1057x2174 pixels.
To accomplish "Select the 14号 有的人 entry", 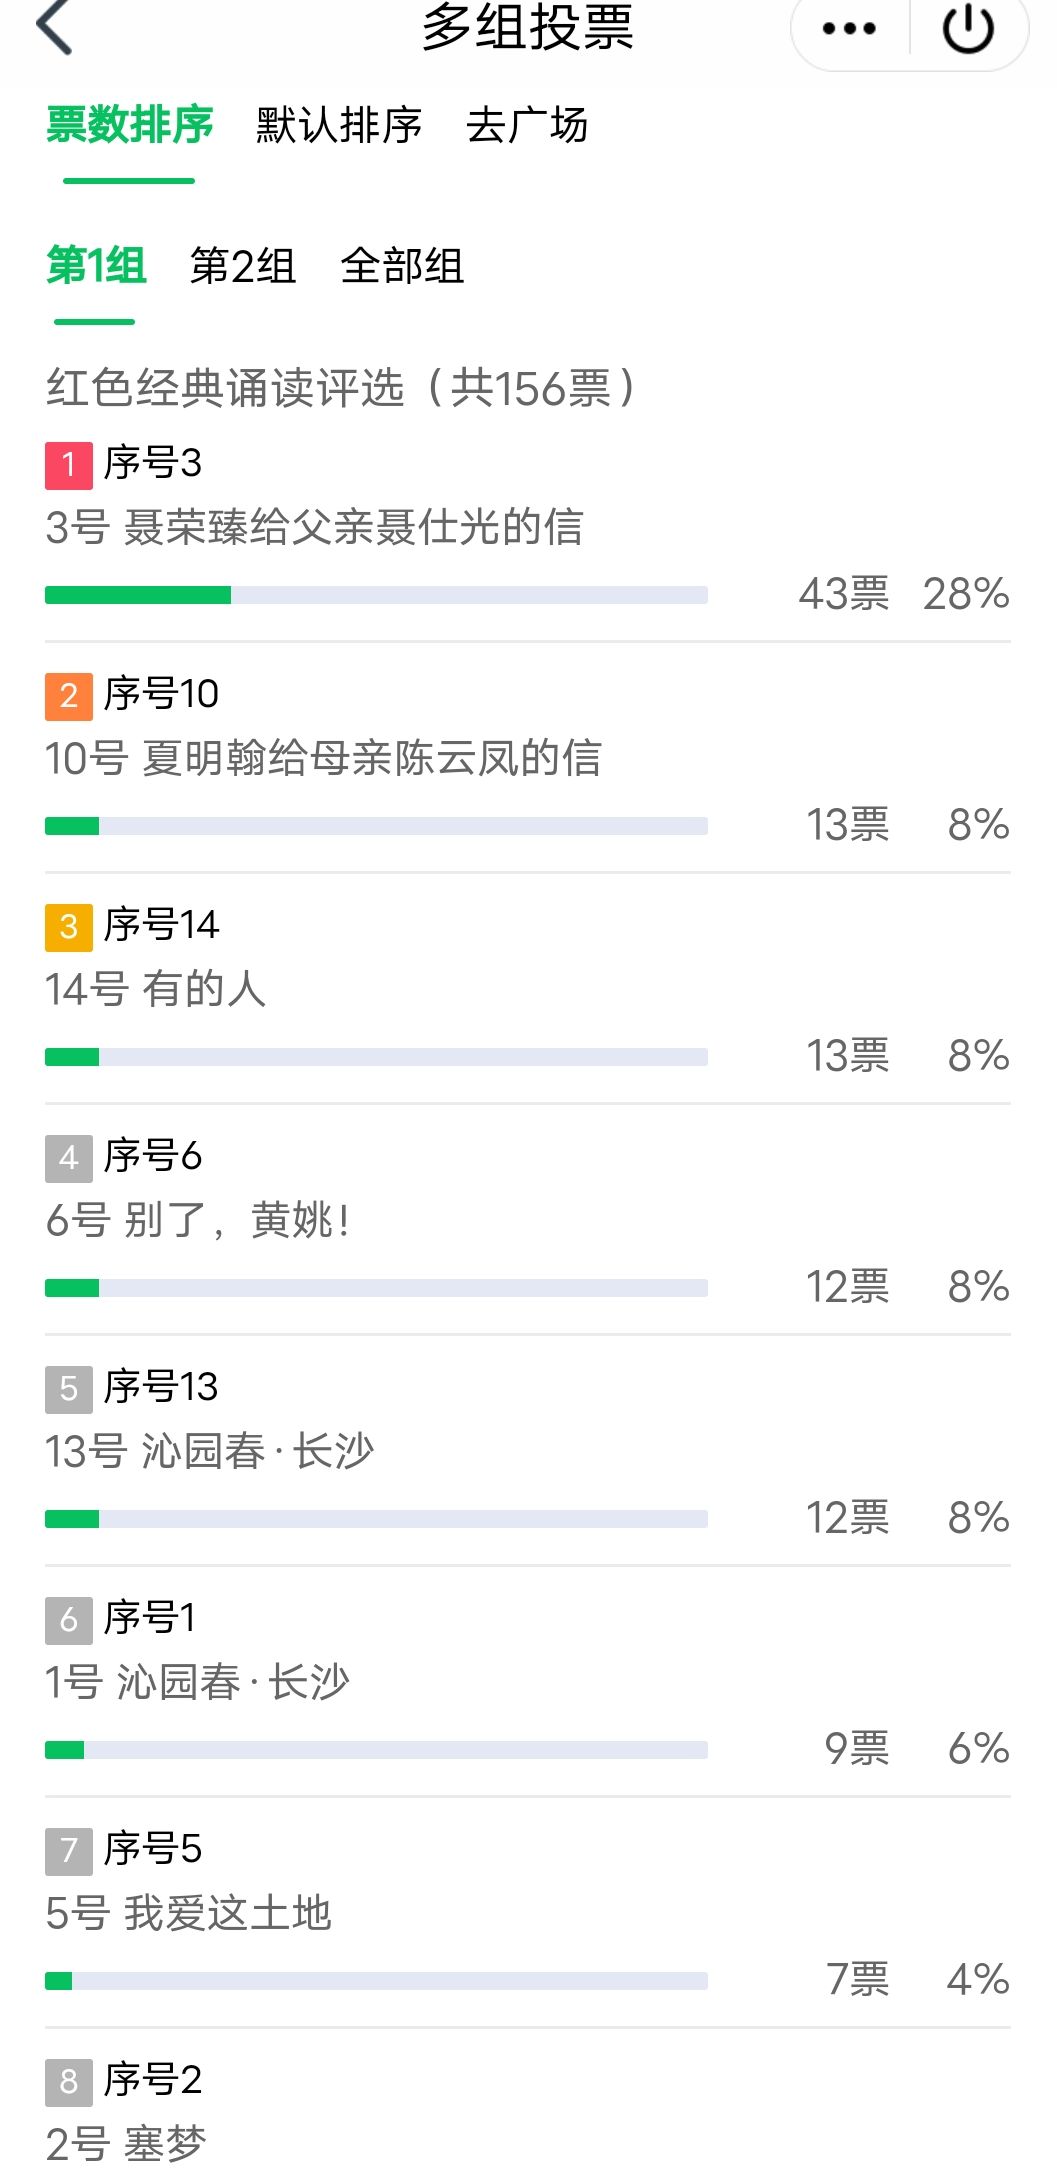I will coord(156,990).
